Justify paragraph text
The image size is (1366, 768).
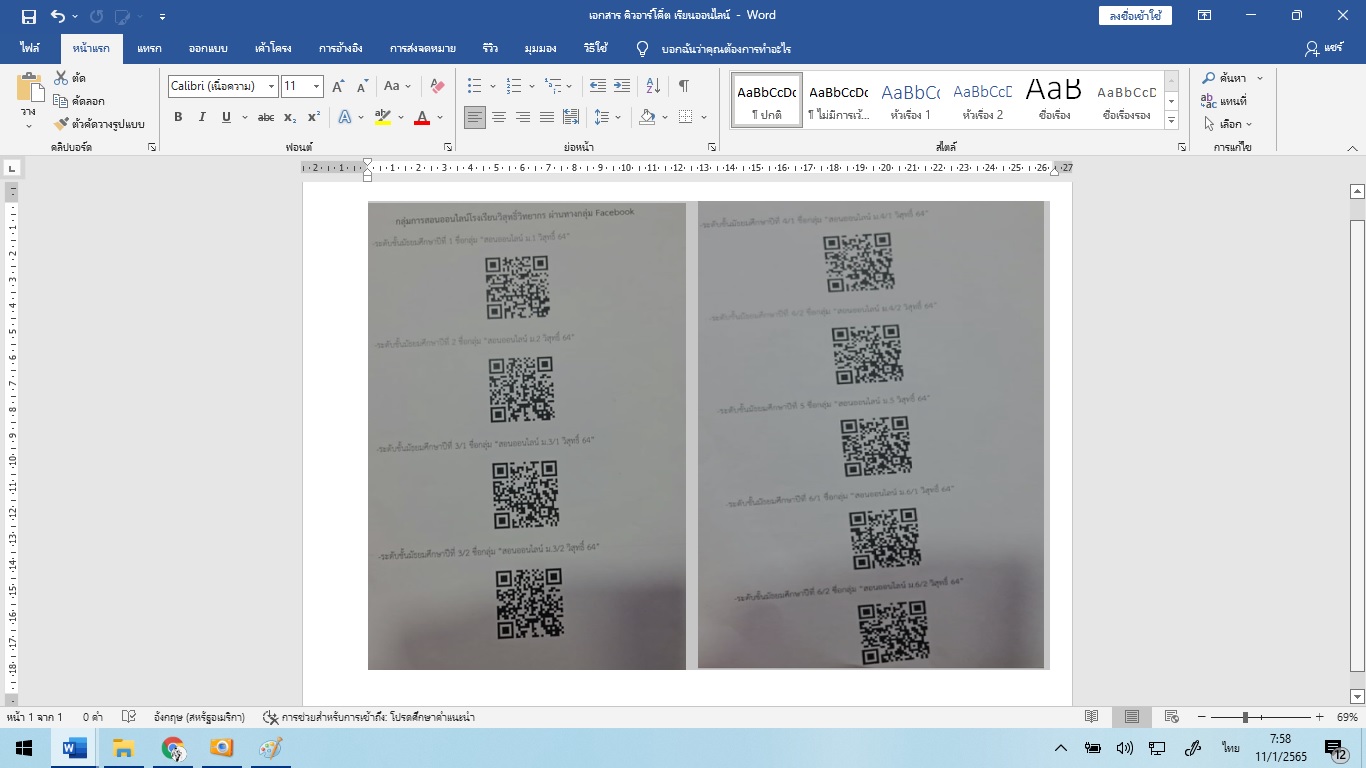pyautogui.click(x=546, y=117)
